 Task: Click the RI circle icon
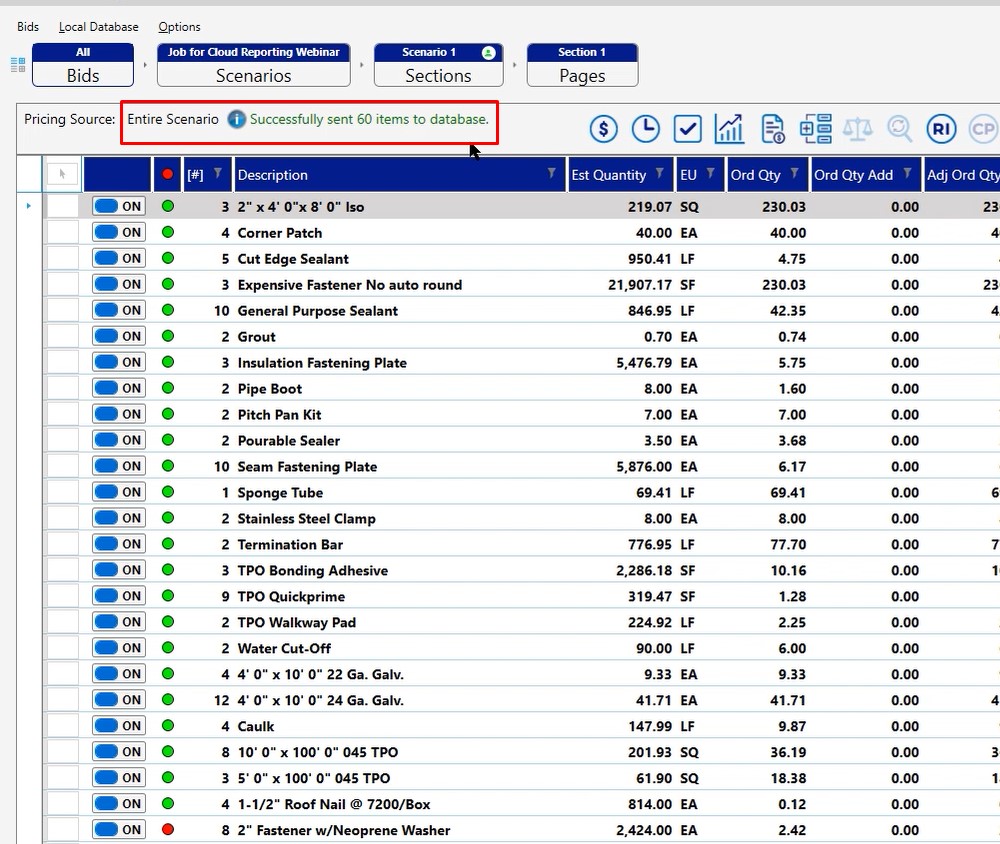tap(941, 128)
